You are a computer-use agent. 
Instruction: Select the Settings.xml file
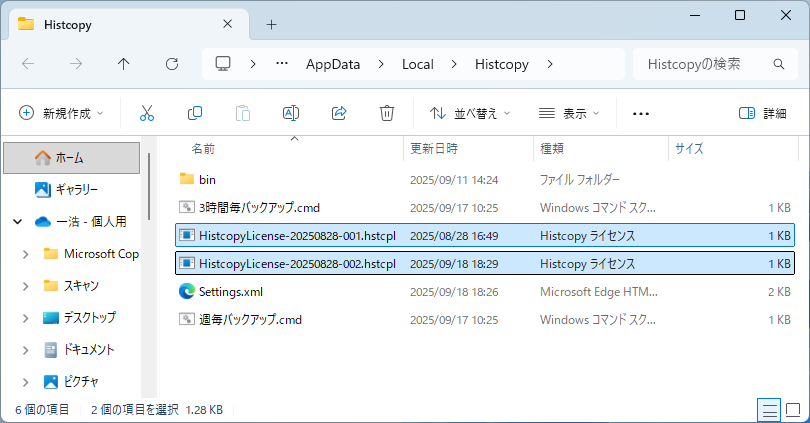pyautogui.click(x=230, y=291)
